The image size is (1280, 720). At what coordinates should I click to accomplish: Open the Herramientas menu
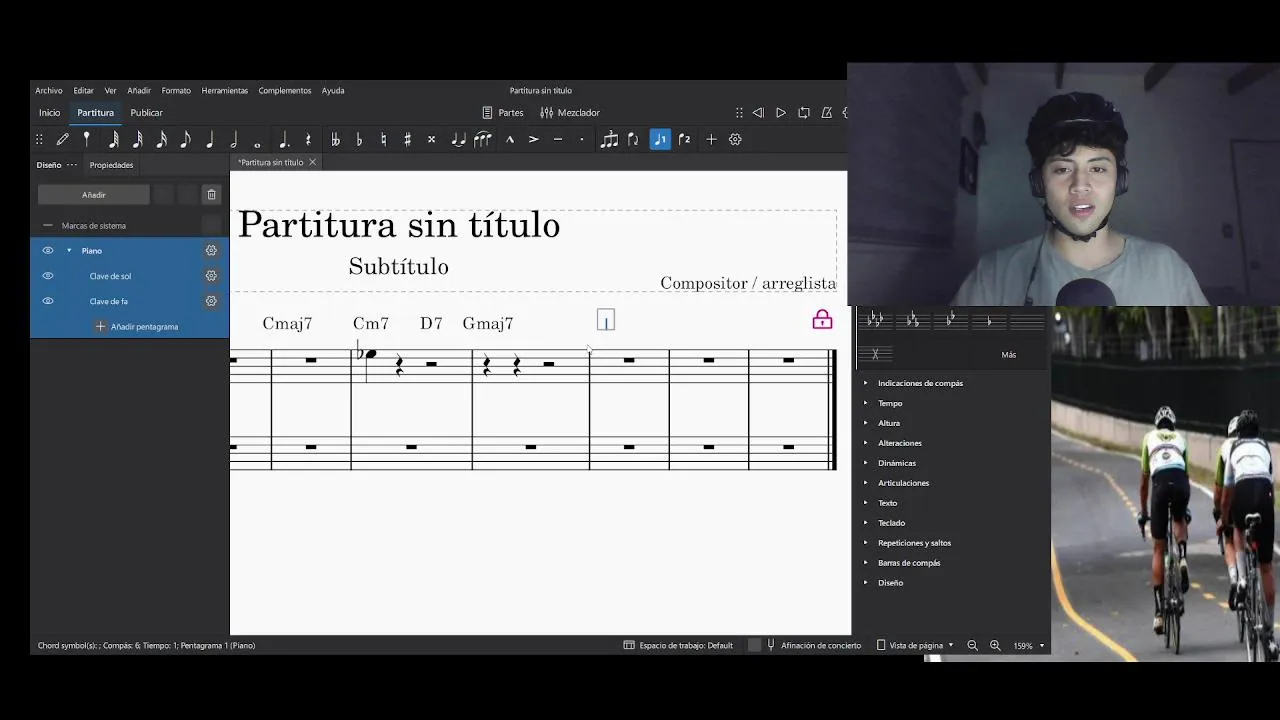(225, 91)
